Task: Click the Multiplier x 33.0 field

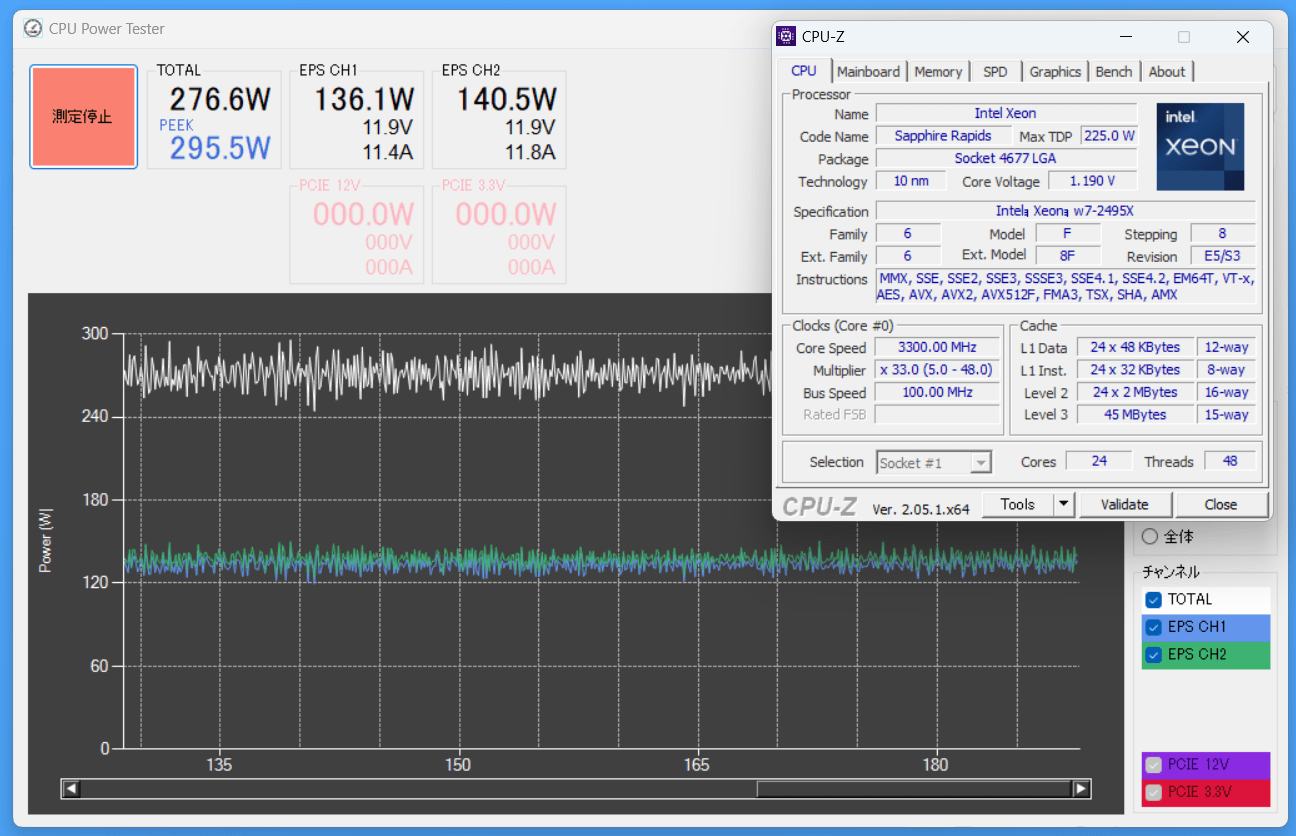Action: click(x=937, y=370)
